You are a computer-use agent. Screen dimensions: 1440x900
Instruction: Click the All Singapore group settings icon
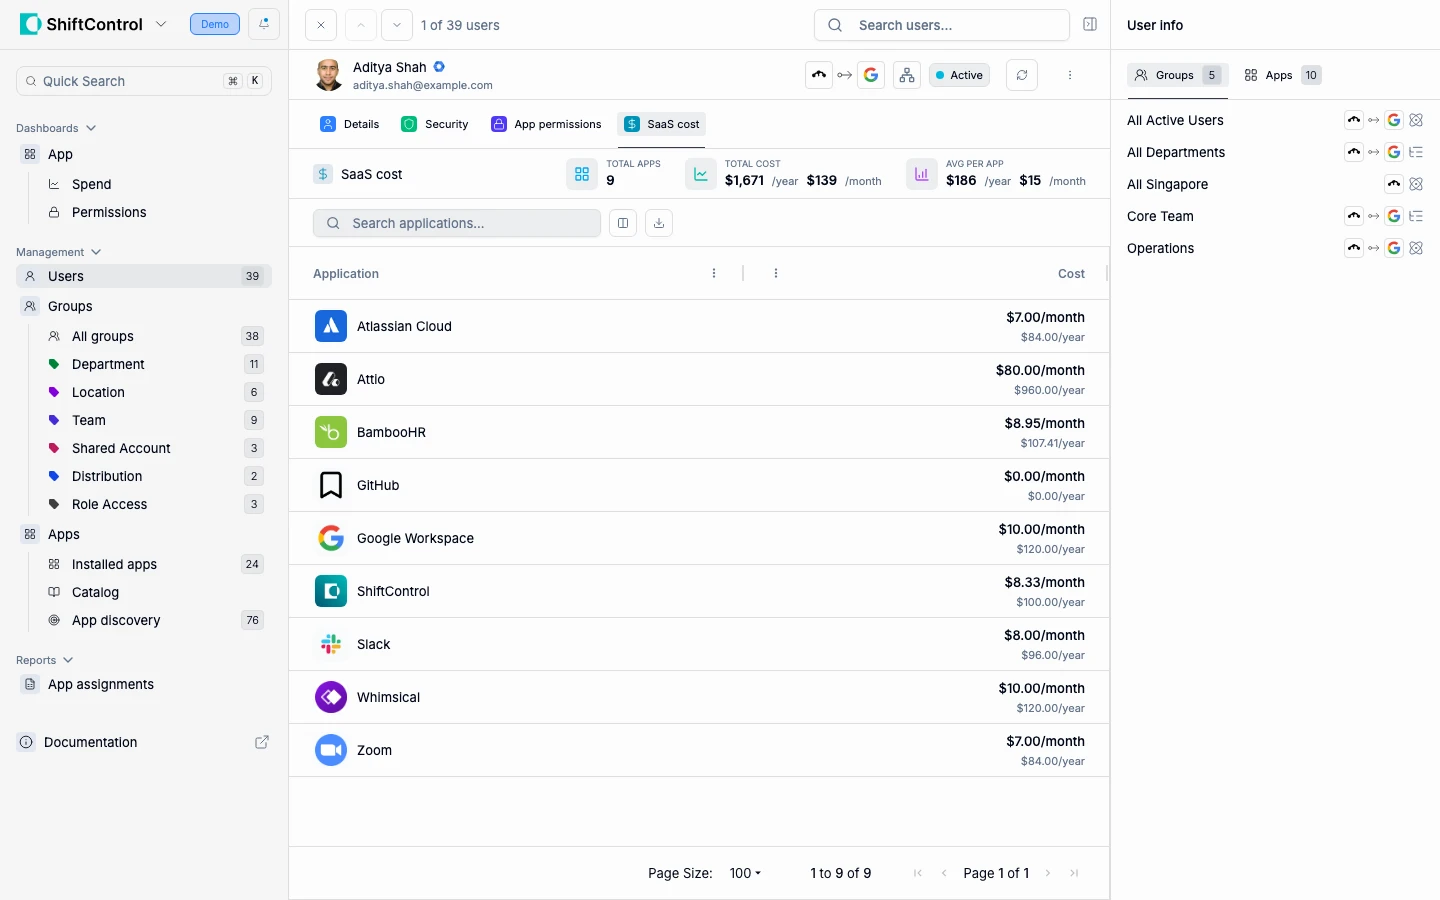[1416, 184]
